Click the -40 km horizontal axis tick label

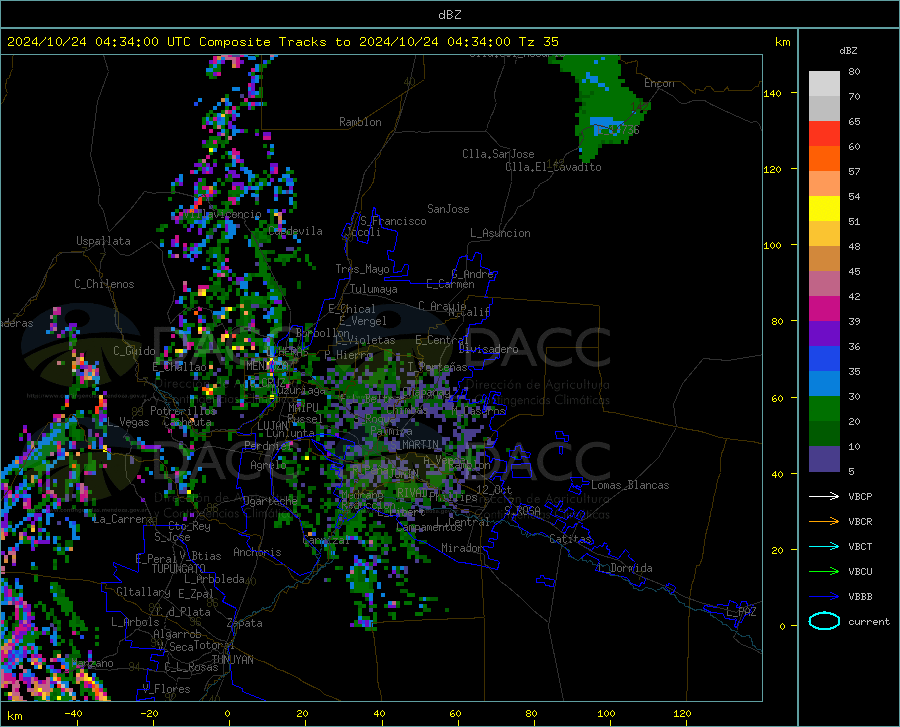coord(73,713)
